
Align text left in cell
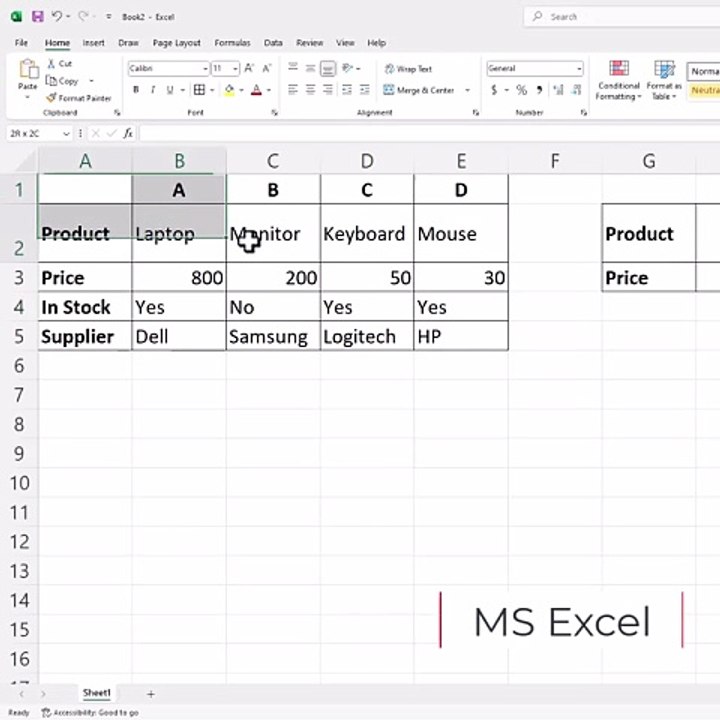[292, 90]
